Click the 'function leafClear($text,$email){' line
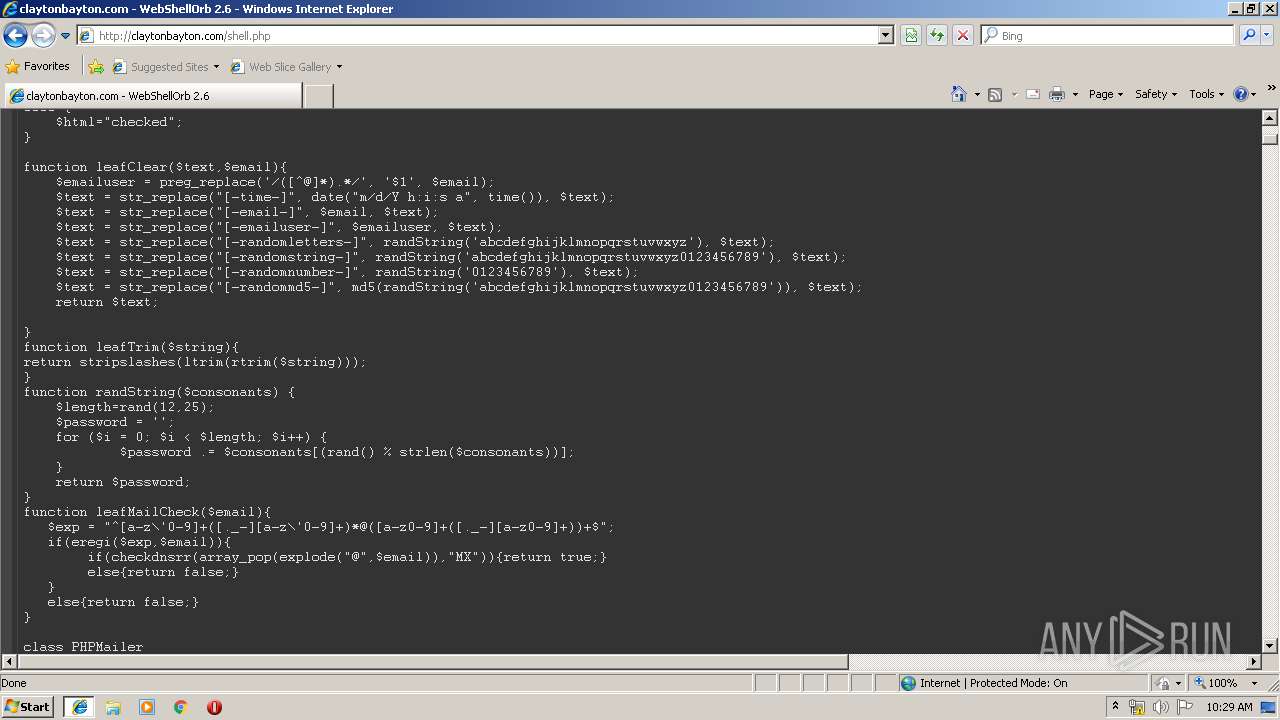The height and width of the screenshot is (720, 1280). [x=155, y=167]
